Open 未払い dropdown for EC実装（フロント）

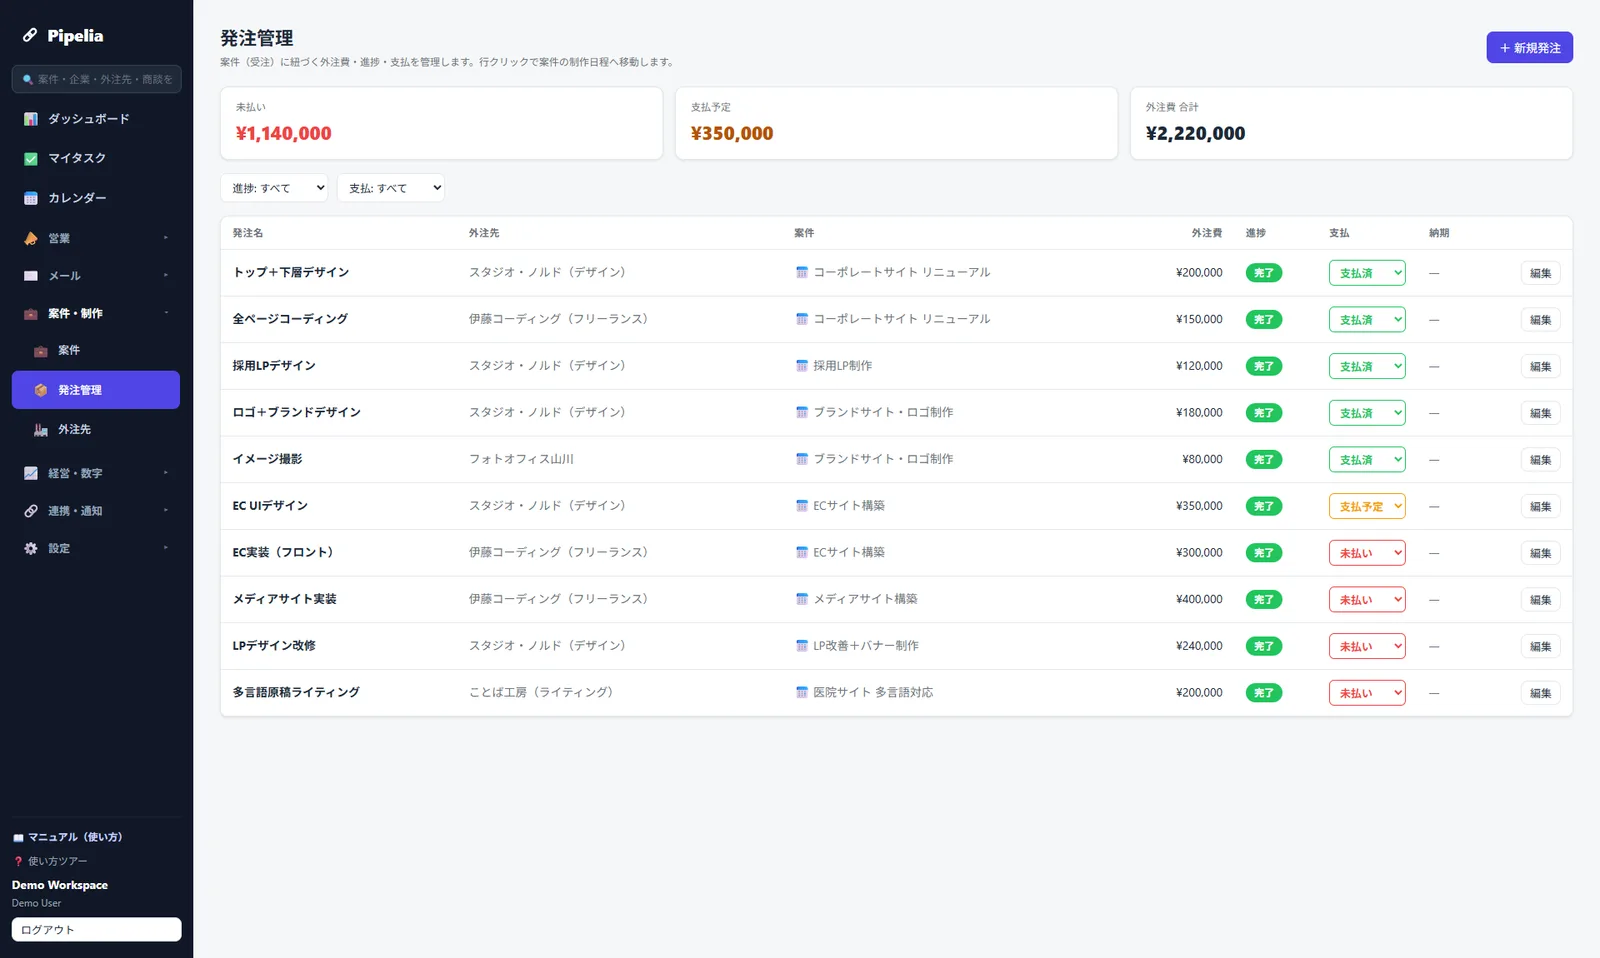click(1367, 553)
